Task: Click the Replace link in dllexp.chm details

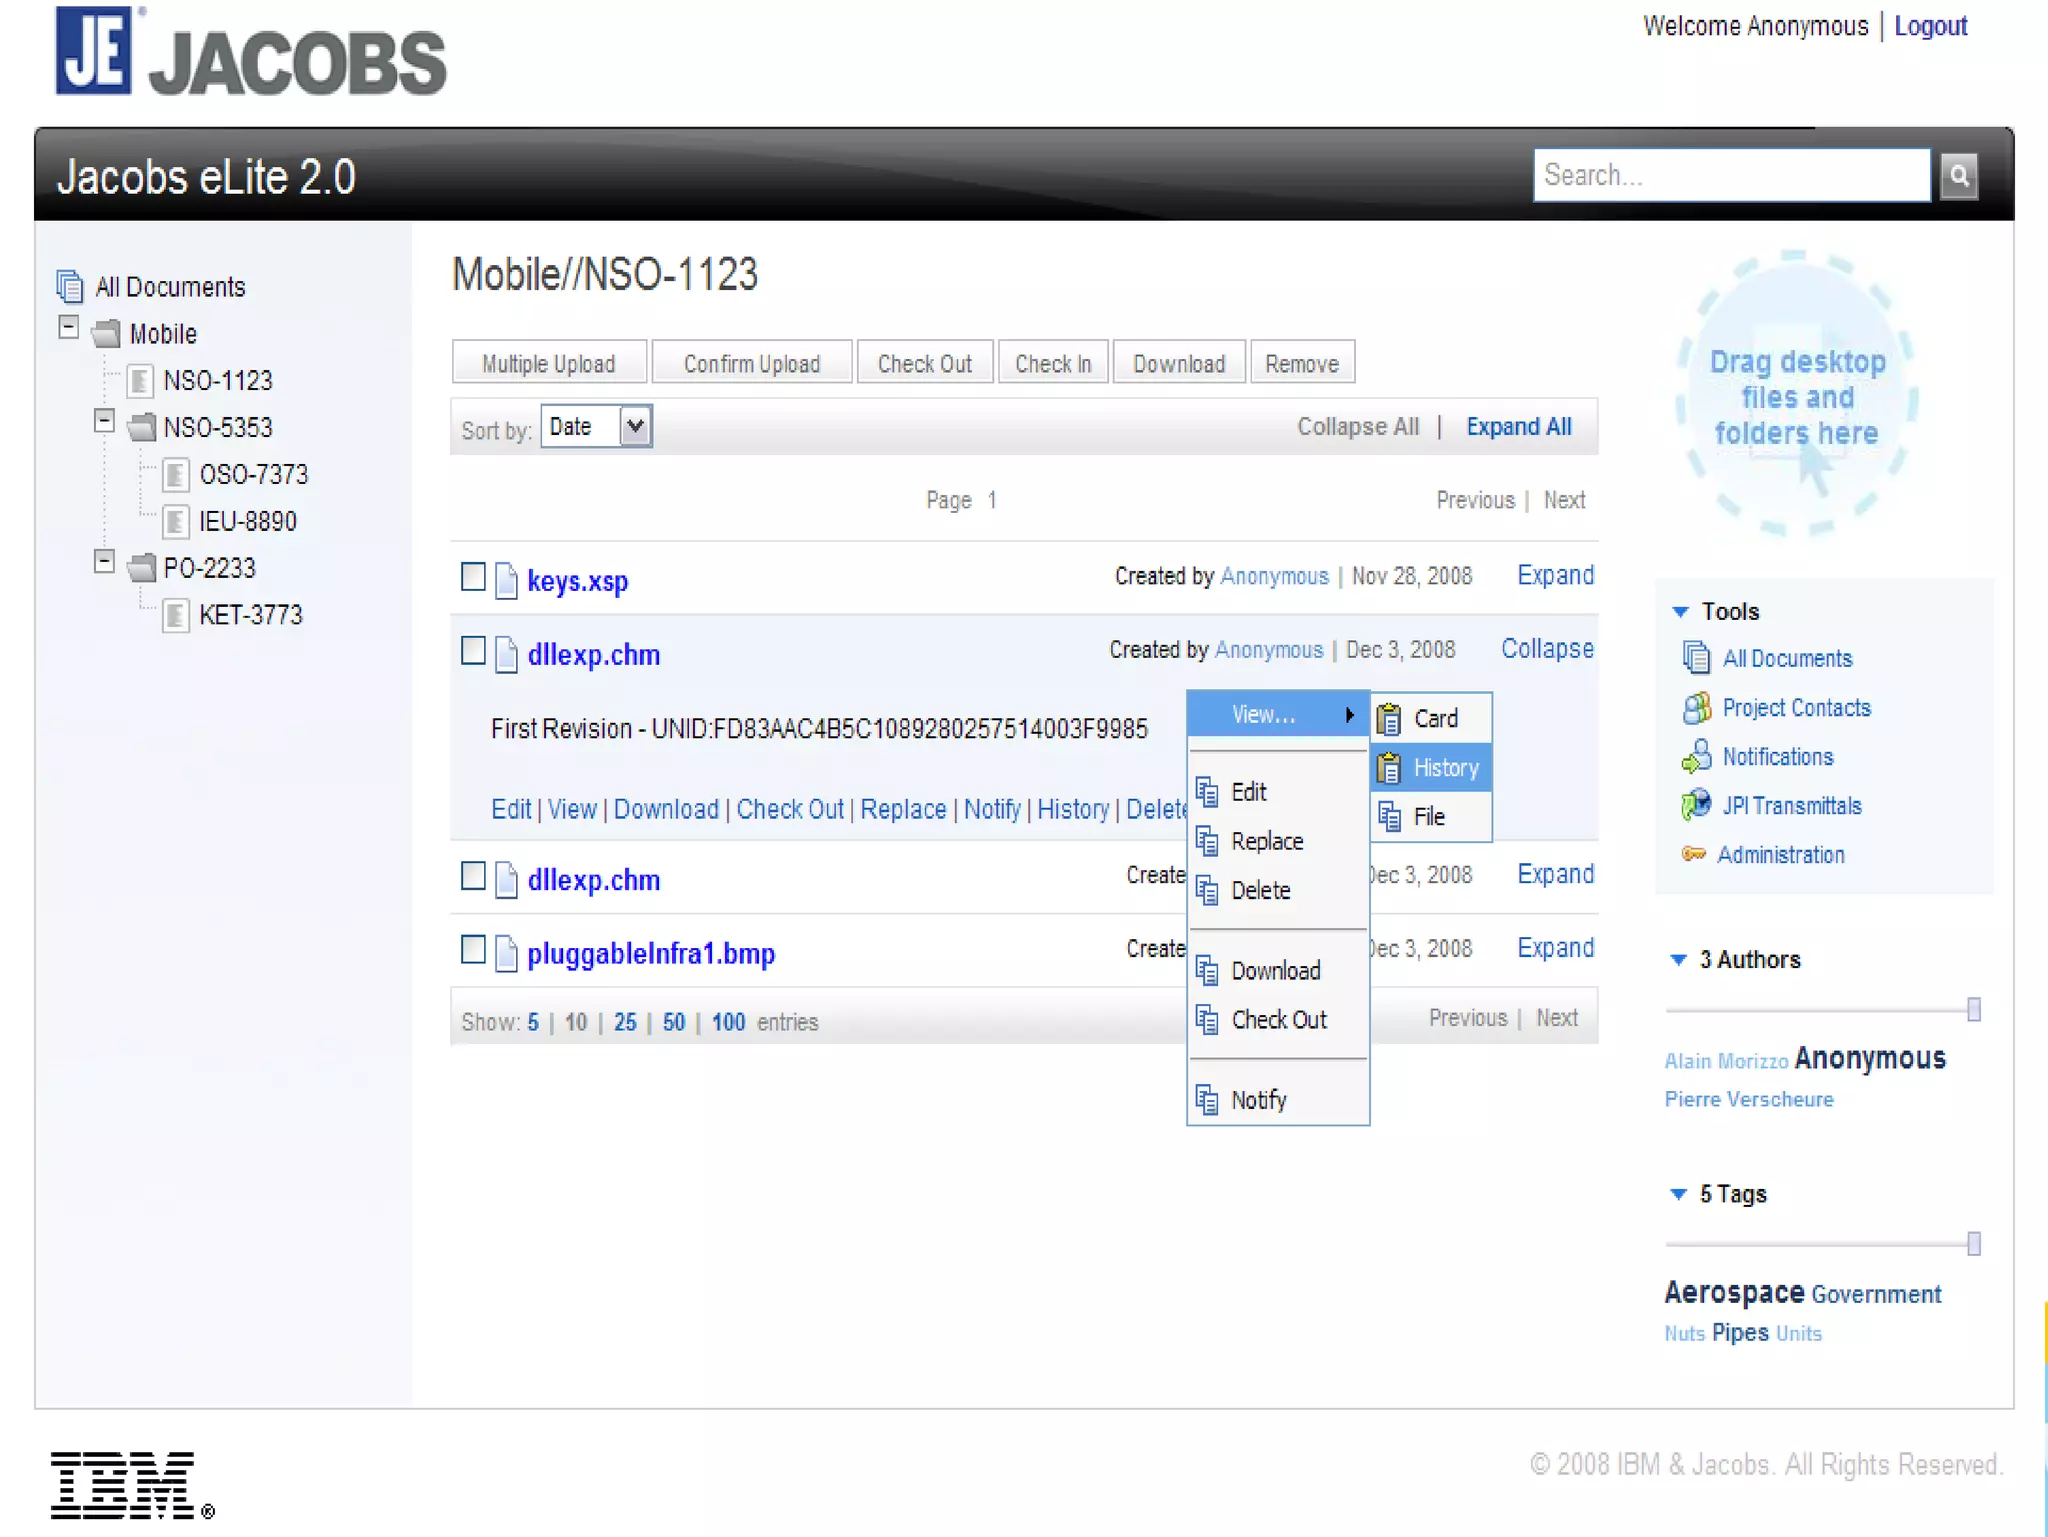Action: [x=903, y=809]
